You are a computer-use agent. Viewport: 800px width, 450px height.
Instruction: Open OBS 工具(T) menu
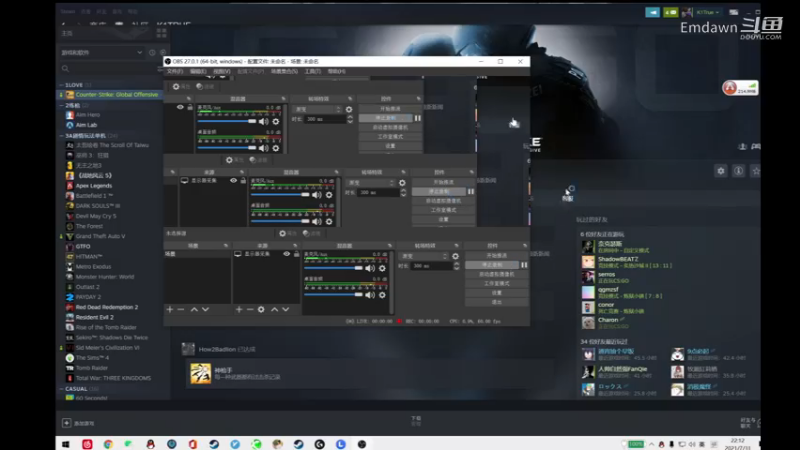[x=312, y=71]
